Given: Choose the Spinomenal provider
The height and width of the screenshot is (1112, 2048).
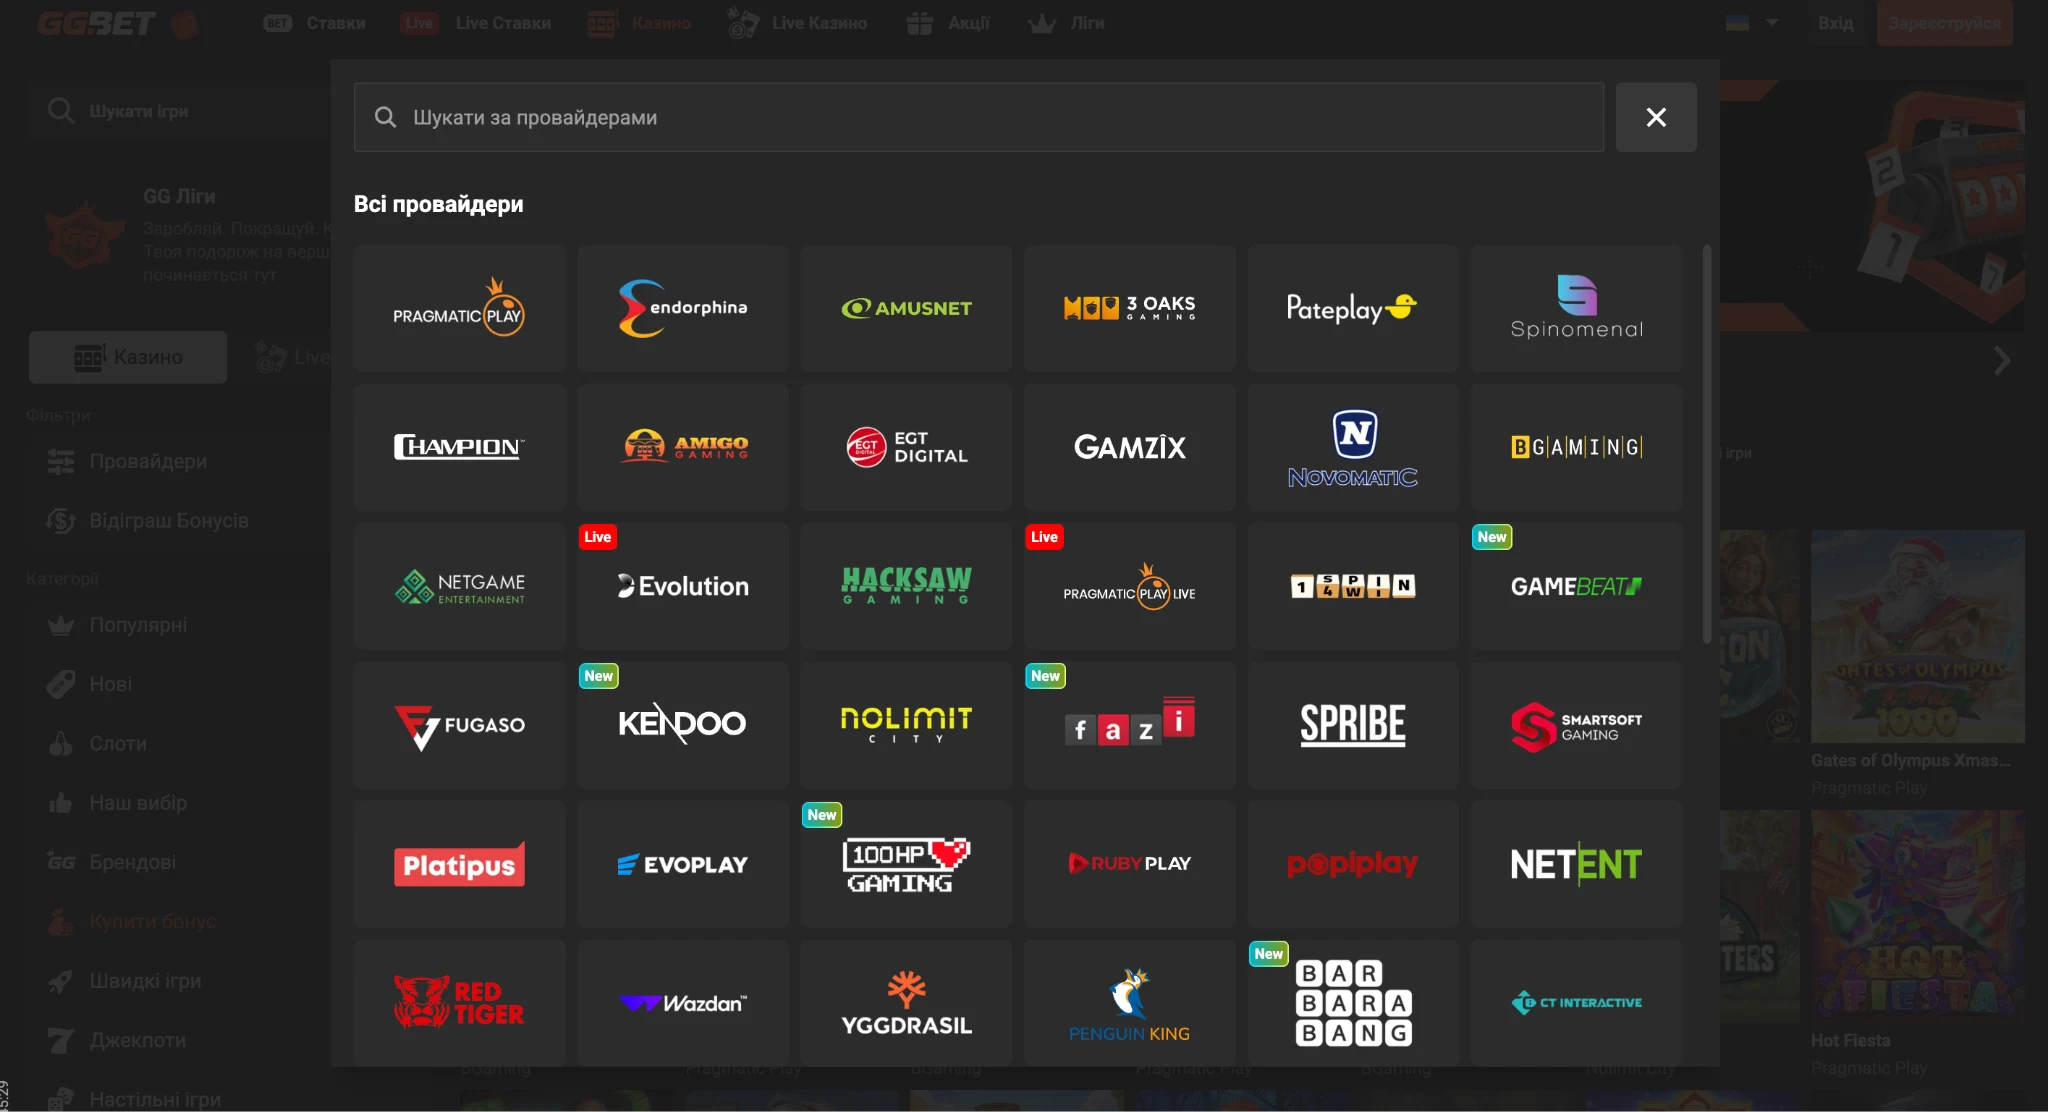Looking at the screenshot, I should tap(1576, 308).
